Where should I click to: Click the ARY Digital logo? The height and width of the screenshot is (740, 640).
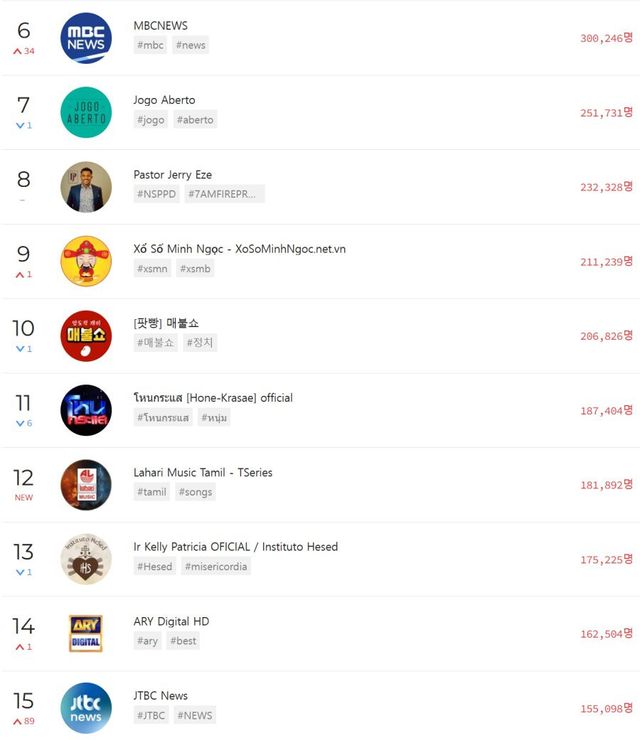86,634
